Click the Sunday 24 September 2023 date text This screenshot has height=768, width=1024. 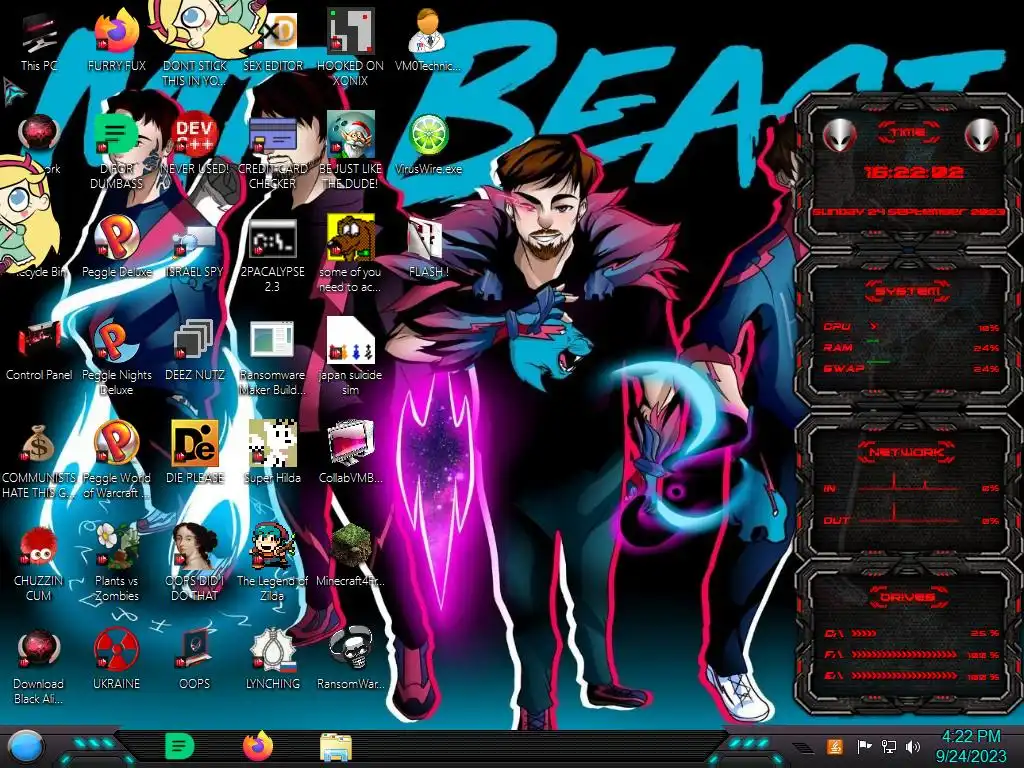pyautogui.click(x=908, y=212)
